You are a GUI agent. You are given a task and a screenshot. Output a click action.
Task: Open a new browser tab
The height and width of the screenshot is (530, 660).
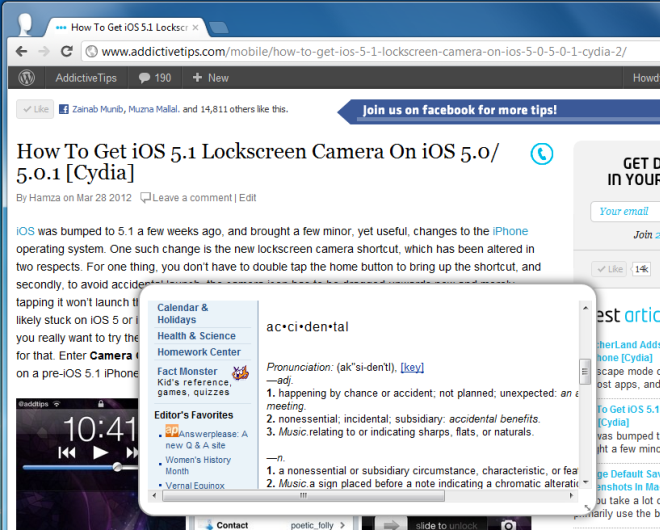point(218,28)
